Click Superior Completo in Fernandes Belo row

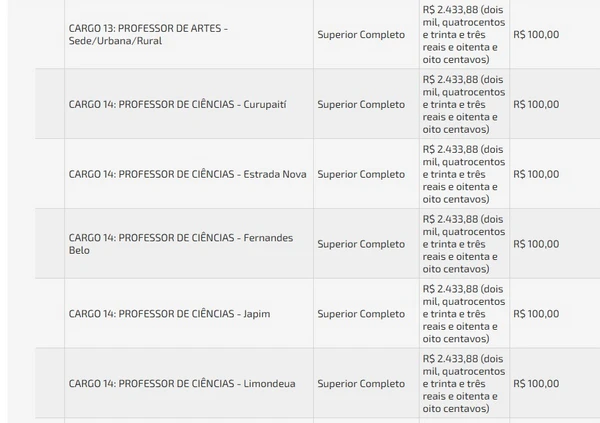click(x=361, y=244)
